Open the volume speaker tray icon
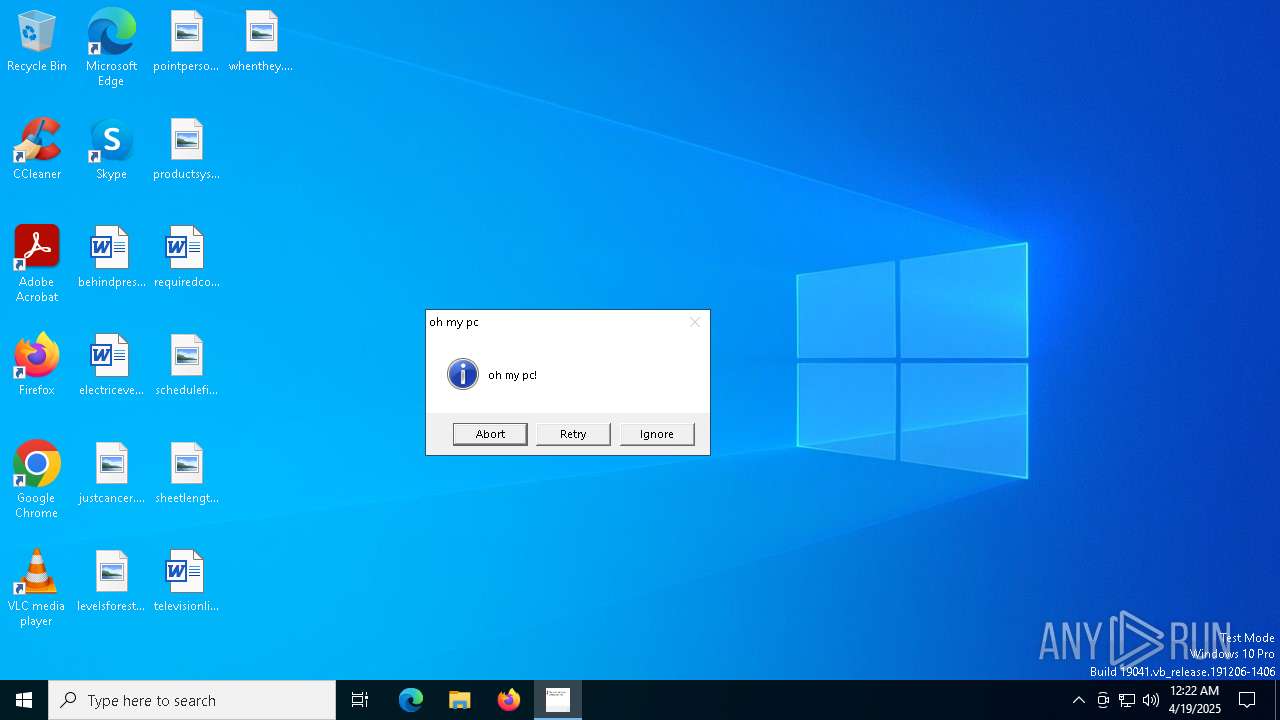 click(x=1151, y=700)
